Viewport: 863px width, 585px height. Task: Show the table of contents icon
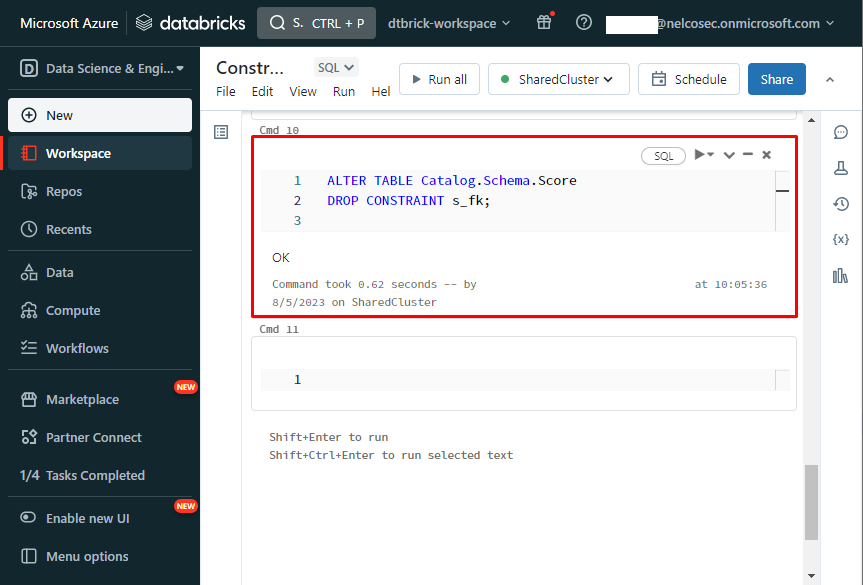[x=222, y=132]
